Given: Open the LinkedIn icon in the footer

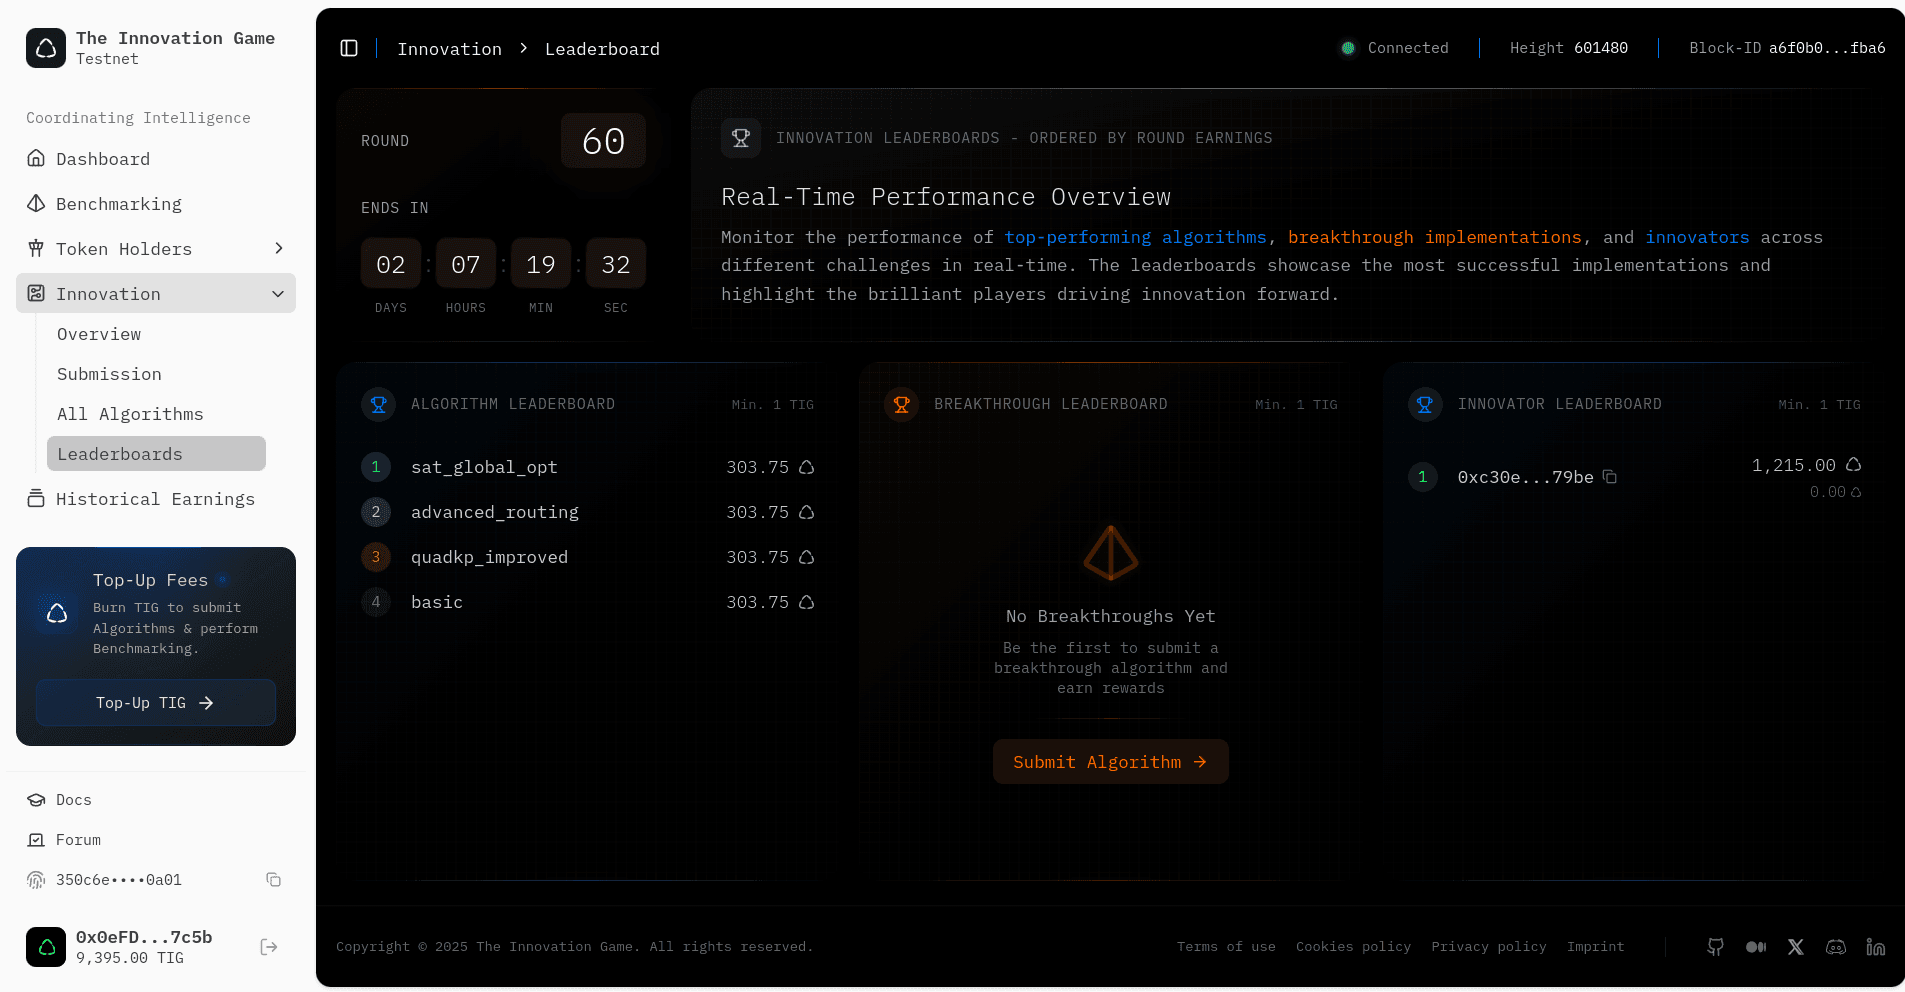Looking at the screenshot, I should (x=1876, y=947).
